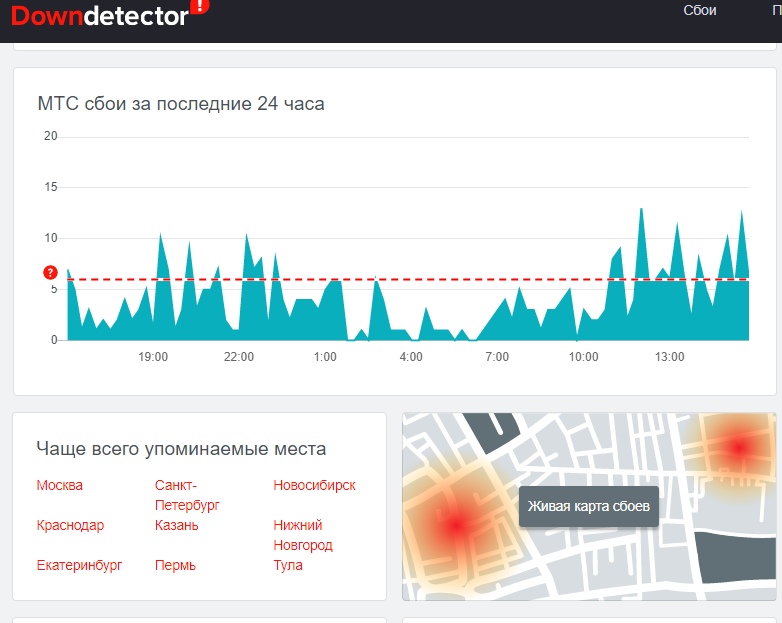This screenshot has width=782, height=623.
Task: Open the Живая карта сбоев button
Action: (588, 506)
